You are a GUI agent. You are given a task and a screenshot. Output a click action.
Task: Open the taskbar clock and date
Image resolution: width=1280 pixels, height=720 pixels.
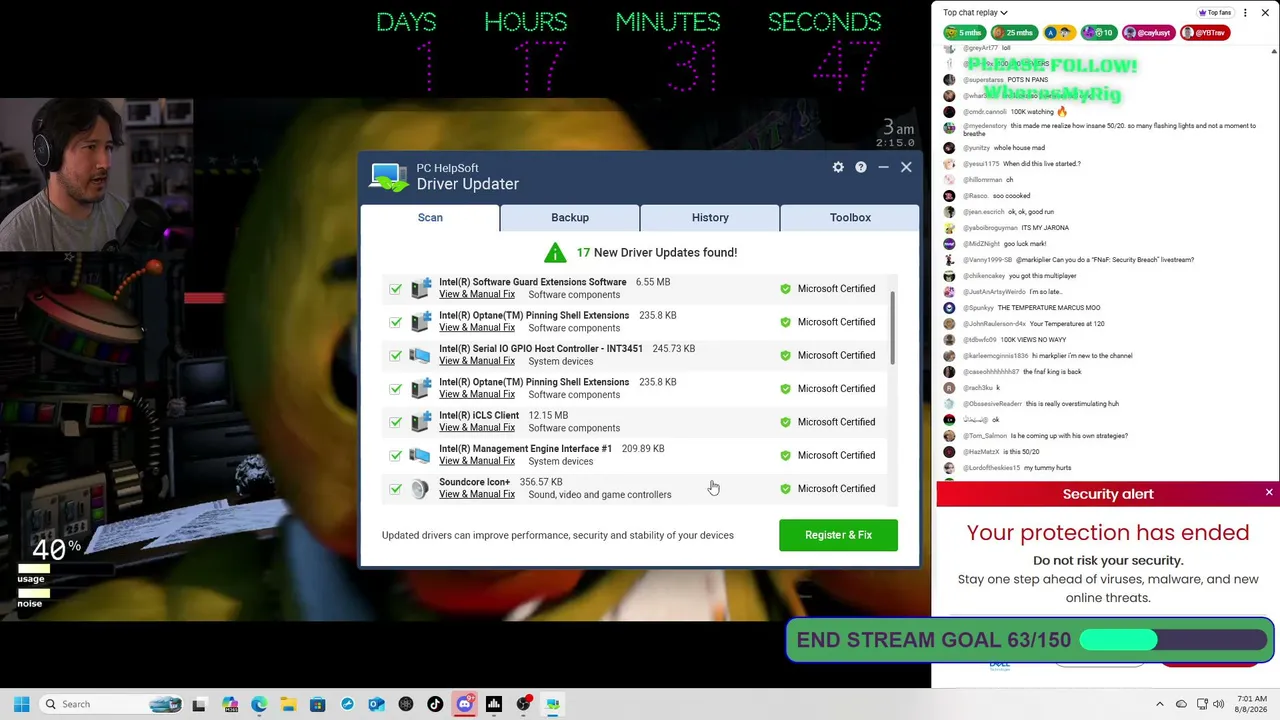pos(1252,704)
